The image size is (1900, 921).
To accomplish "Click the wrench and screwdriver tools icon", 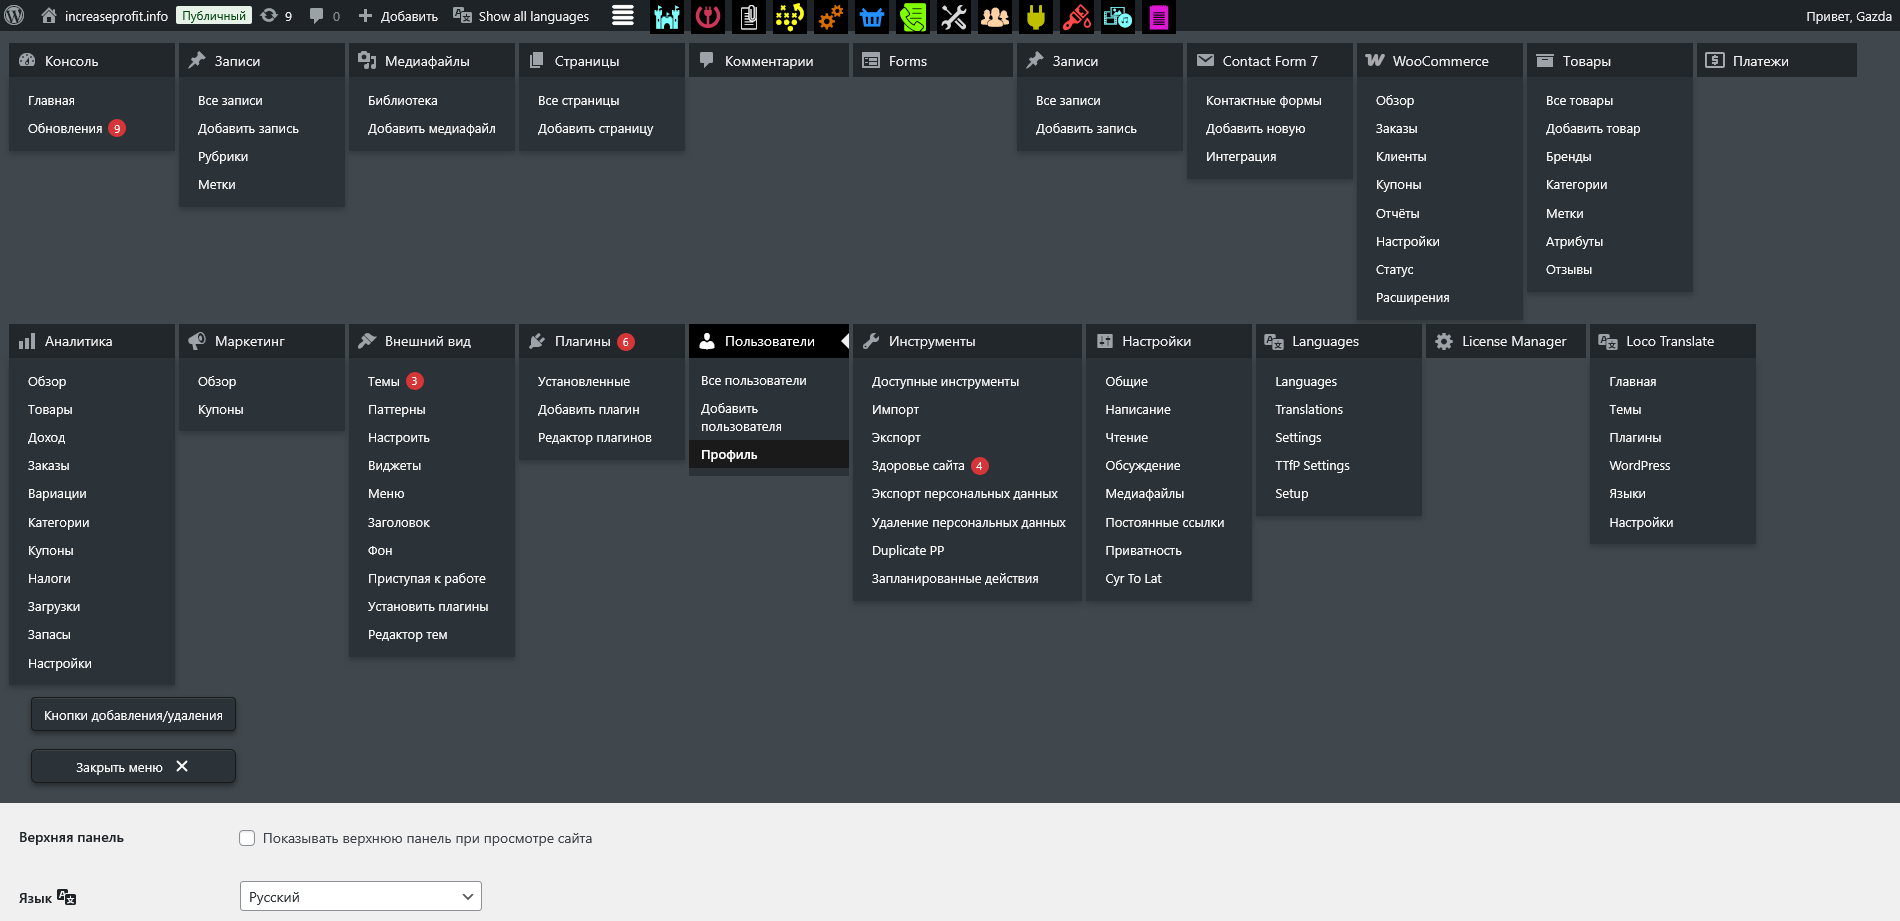I will click(954, 16).
